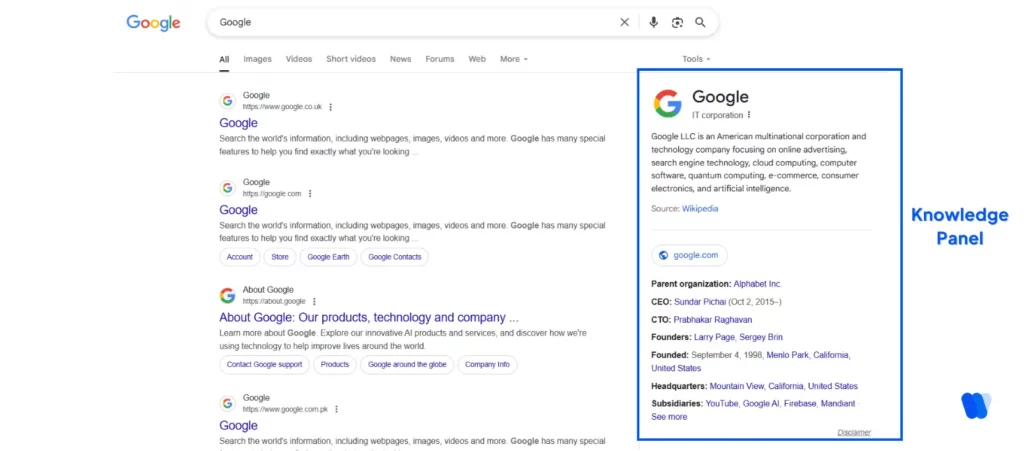Screen dimensions: 1024x451
Task: Open the Alphabet Inc. link
Action: [x=758, y=284]
